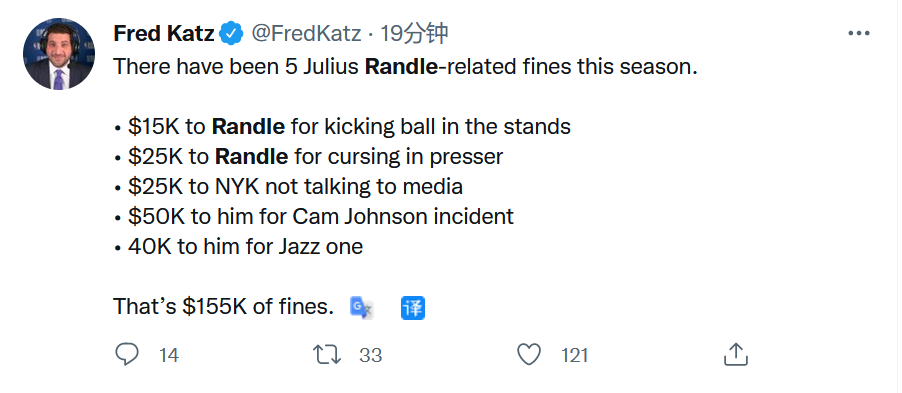Image resolution: width=902 pixels, height=393 pixels.
Task: Click the retweet arrows icon
Action: coord(327,355)
